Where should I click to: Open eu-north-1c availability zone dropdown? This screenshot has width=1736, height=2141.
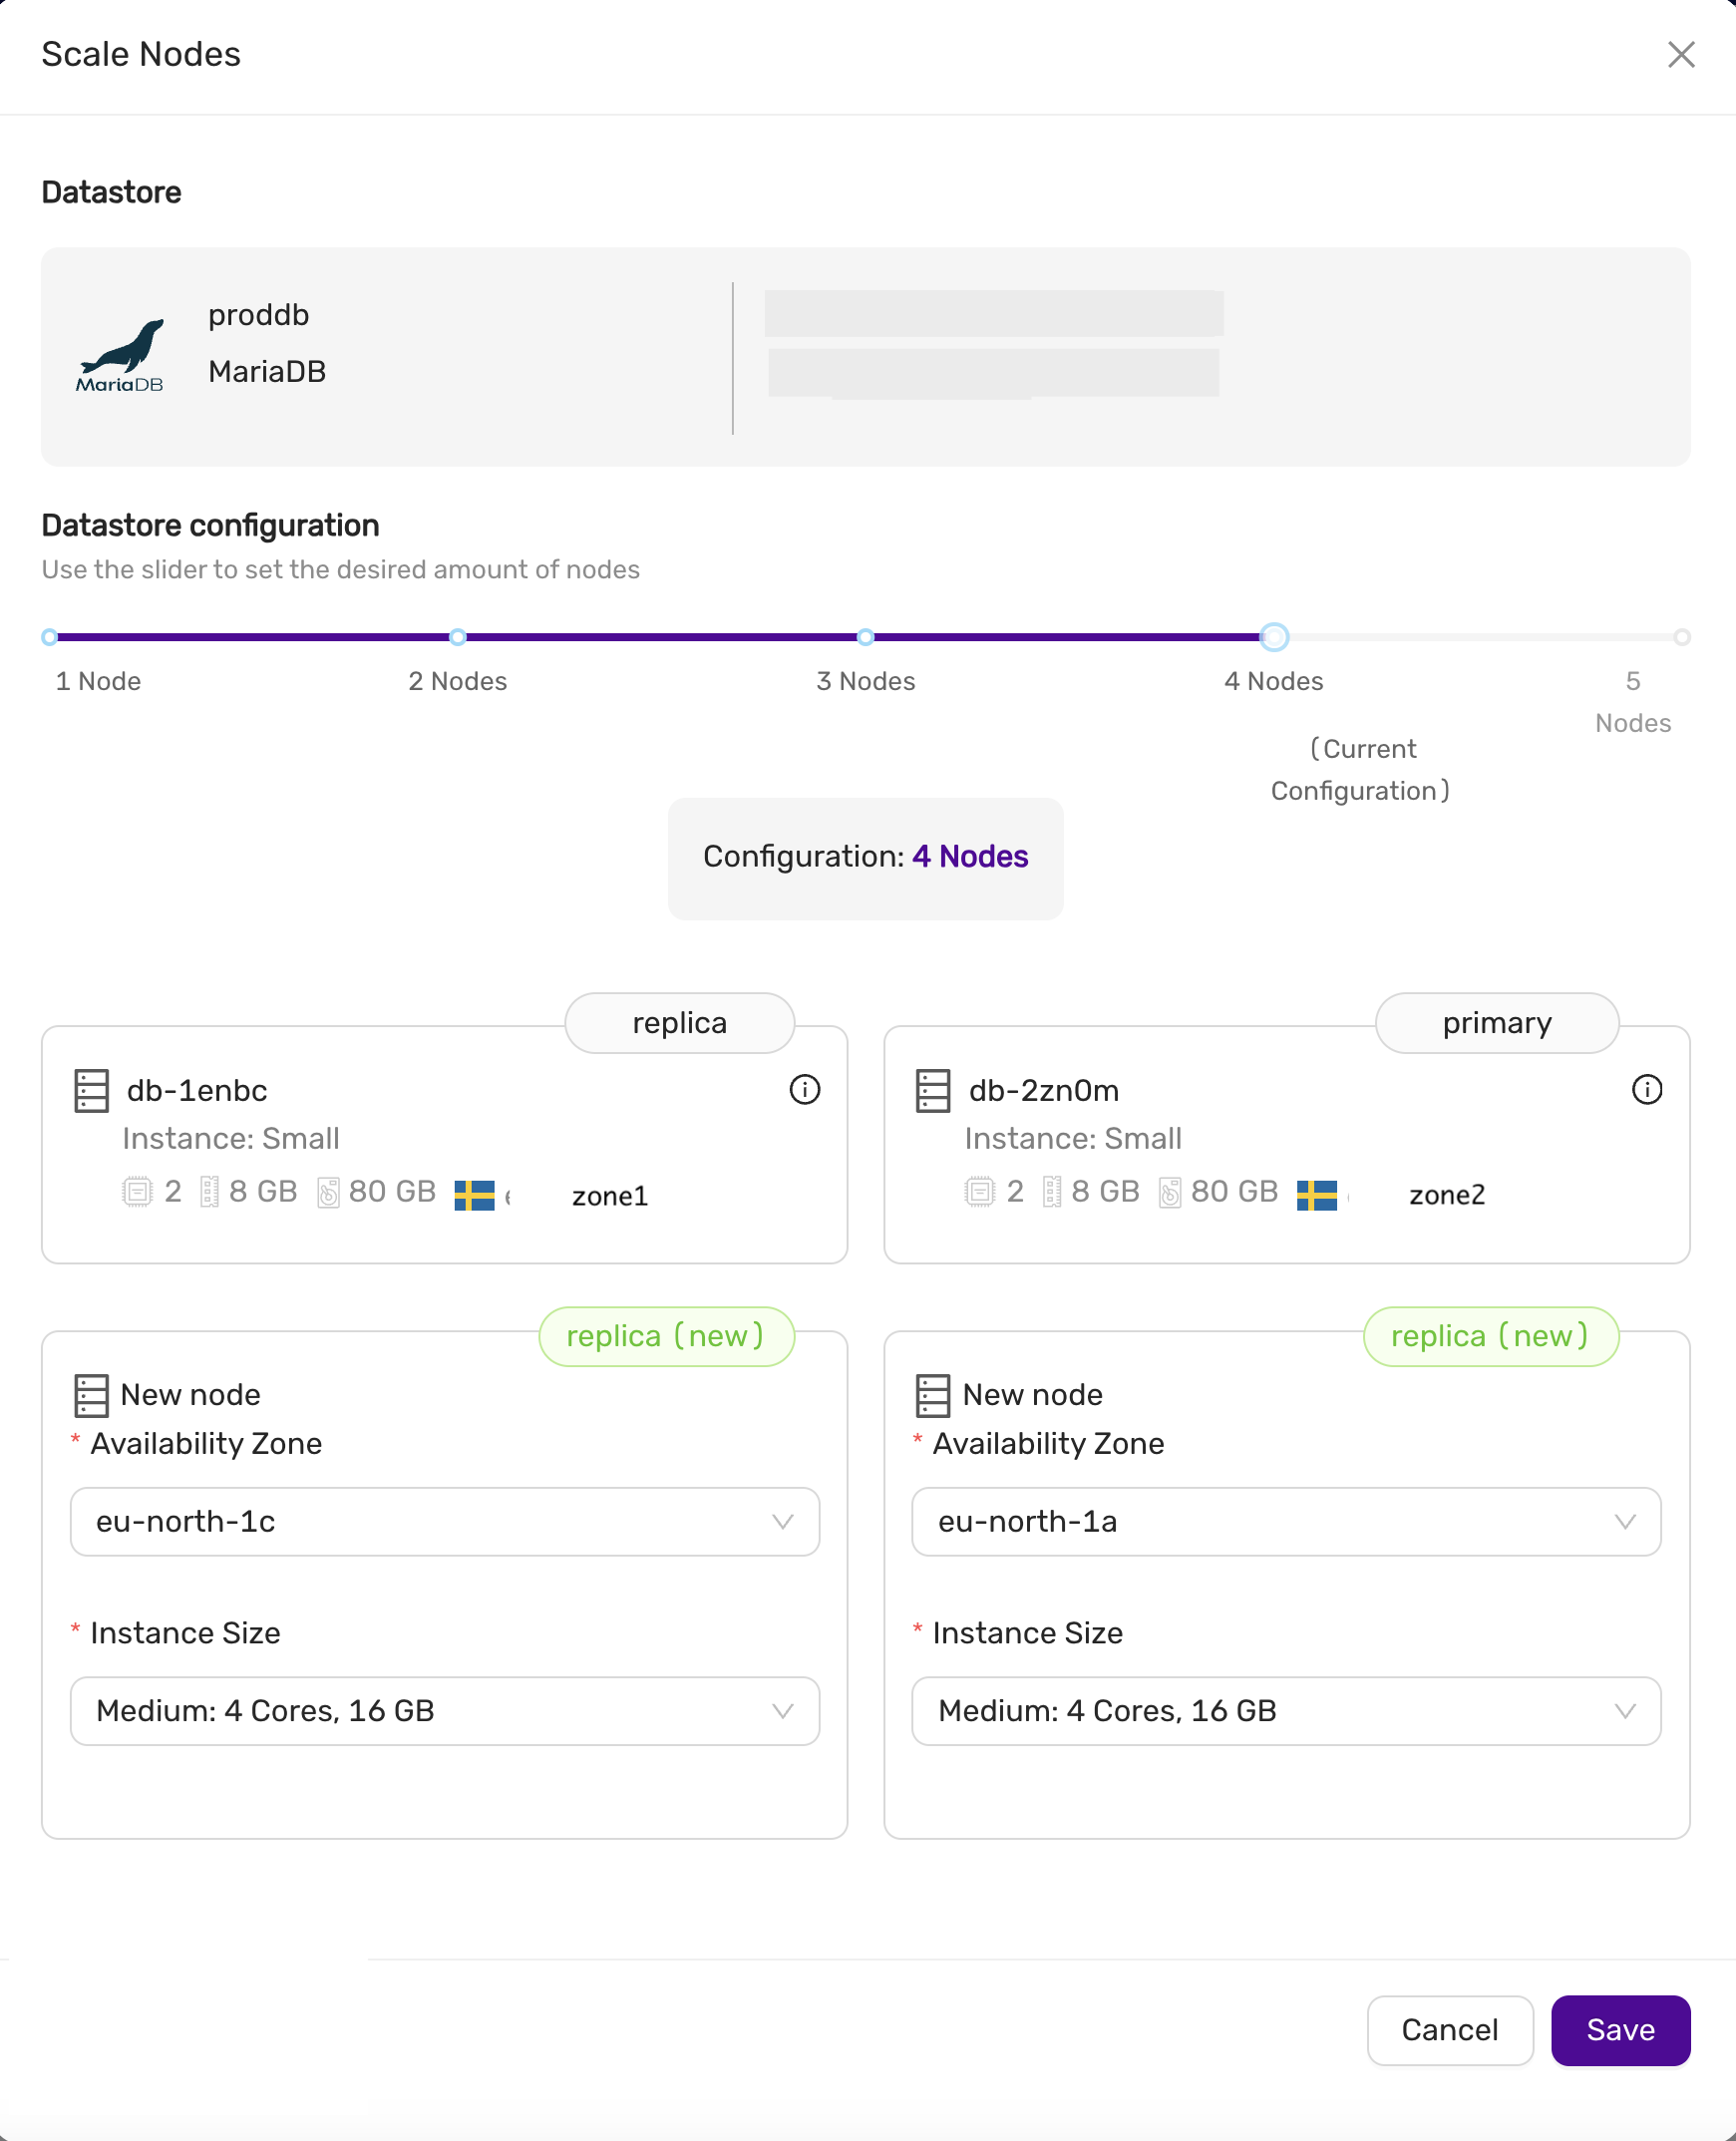(444, 1521)
